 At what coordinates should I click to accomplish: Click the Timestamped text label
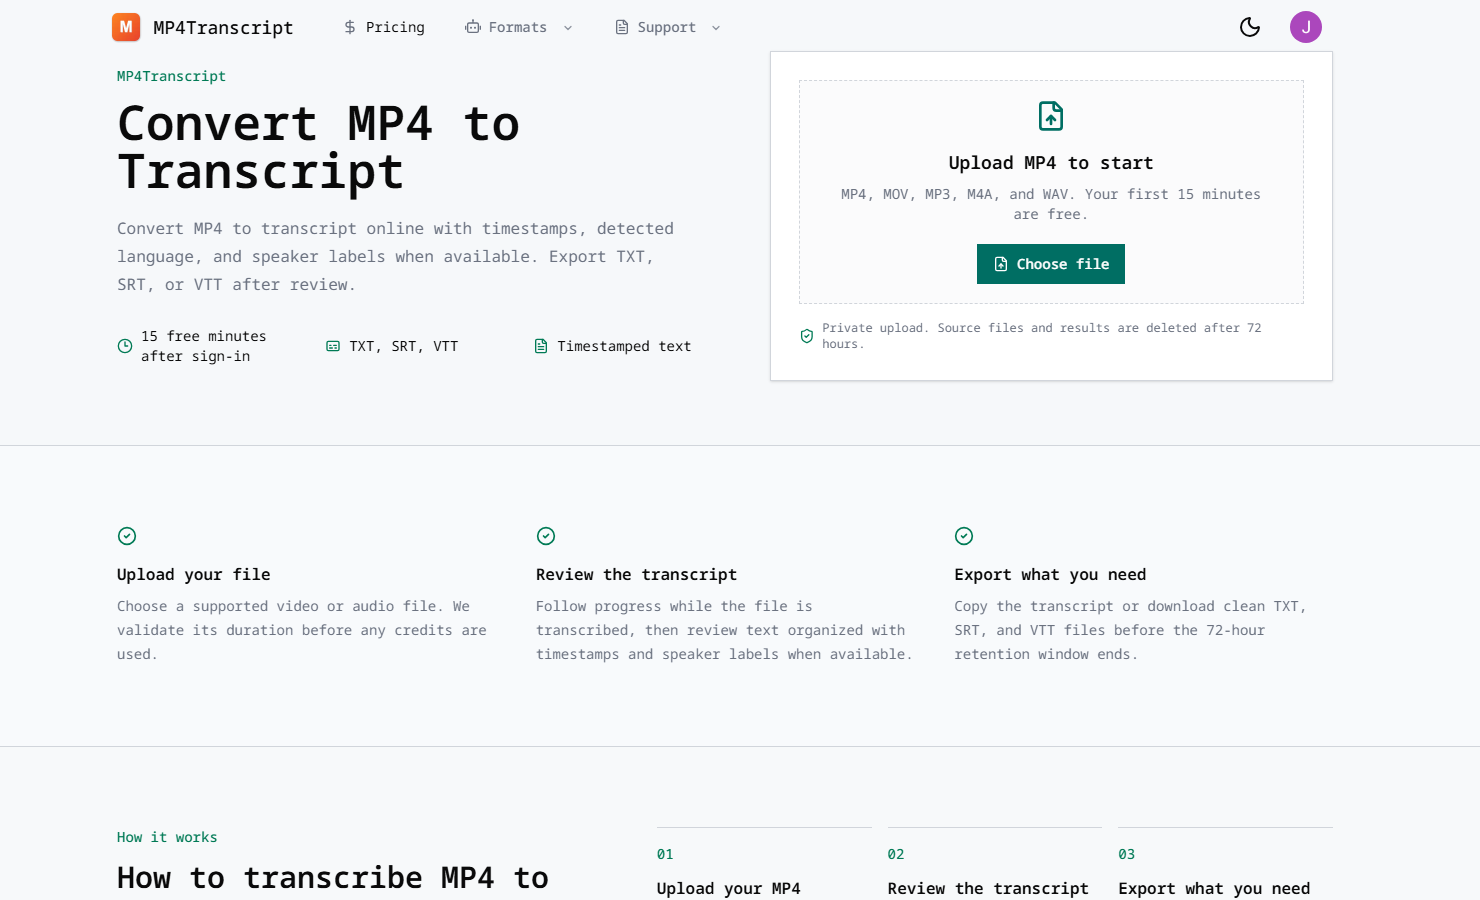click(x=624, y=346)
